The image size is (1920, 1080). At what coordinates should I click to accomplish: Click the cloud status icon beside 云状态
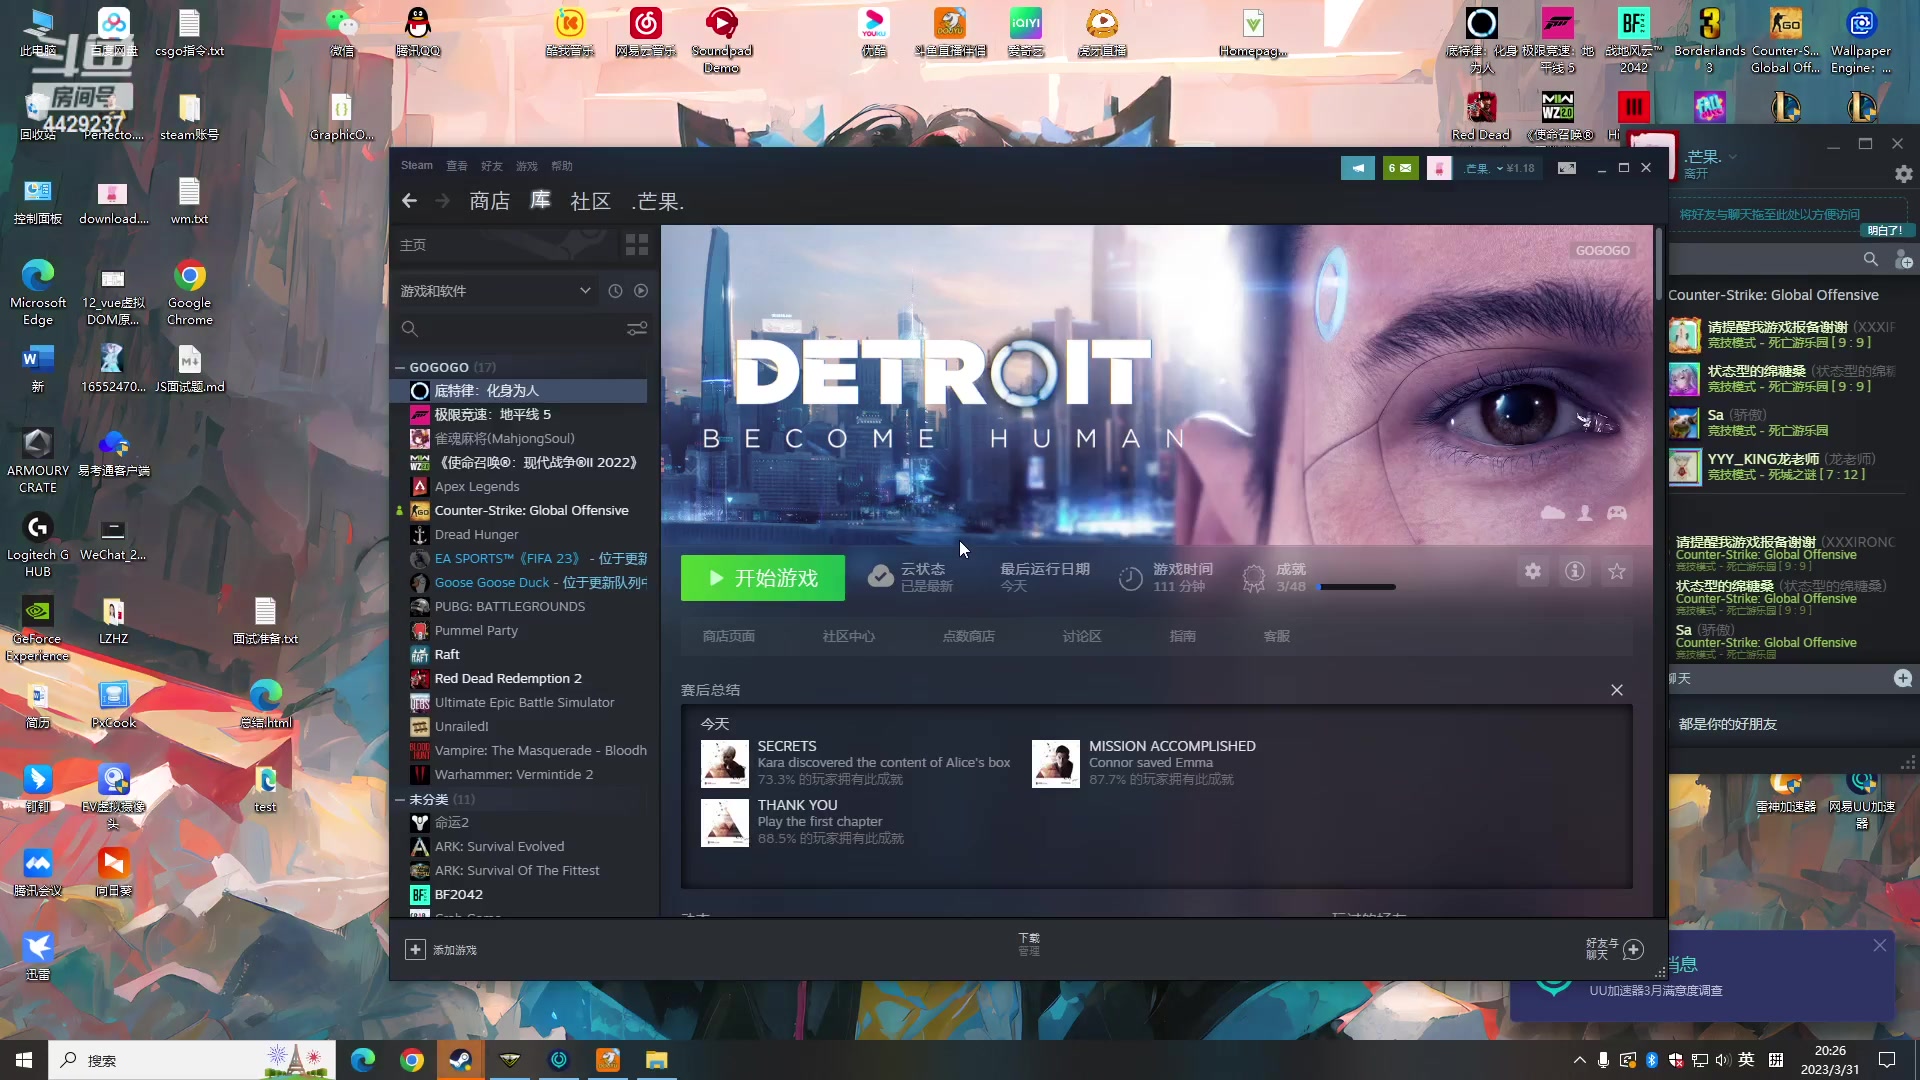pos(880,576)
